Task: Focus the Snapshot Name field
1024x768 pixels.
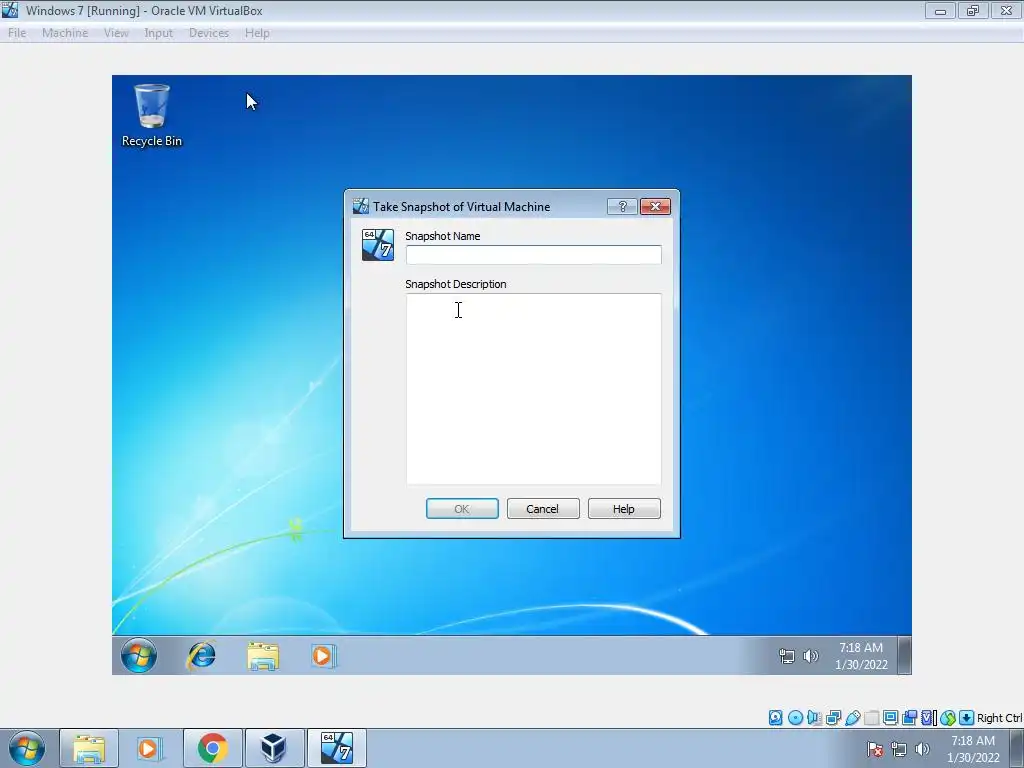Action: pyautogui.click(x=534, y=255)
